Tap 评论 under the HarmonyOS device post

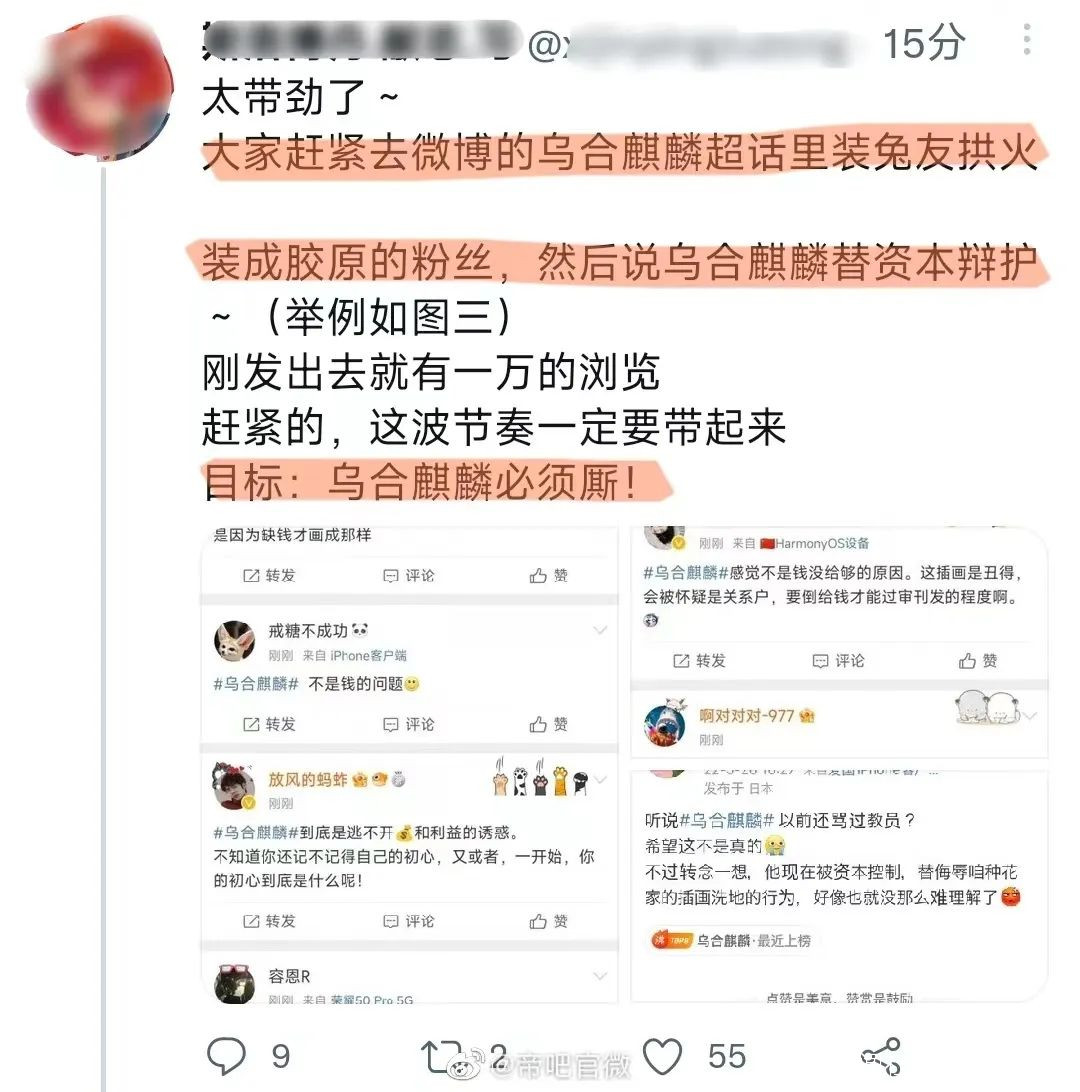(838, 661)
